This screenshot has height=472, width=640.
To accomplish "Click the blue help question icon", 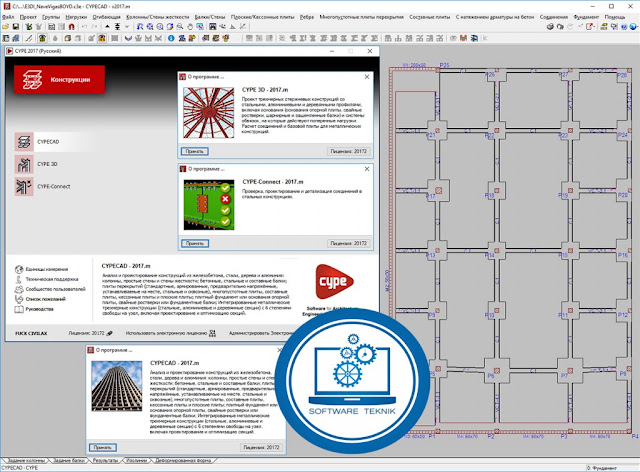I will tap(624, 27).
